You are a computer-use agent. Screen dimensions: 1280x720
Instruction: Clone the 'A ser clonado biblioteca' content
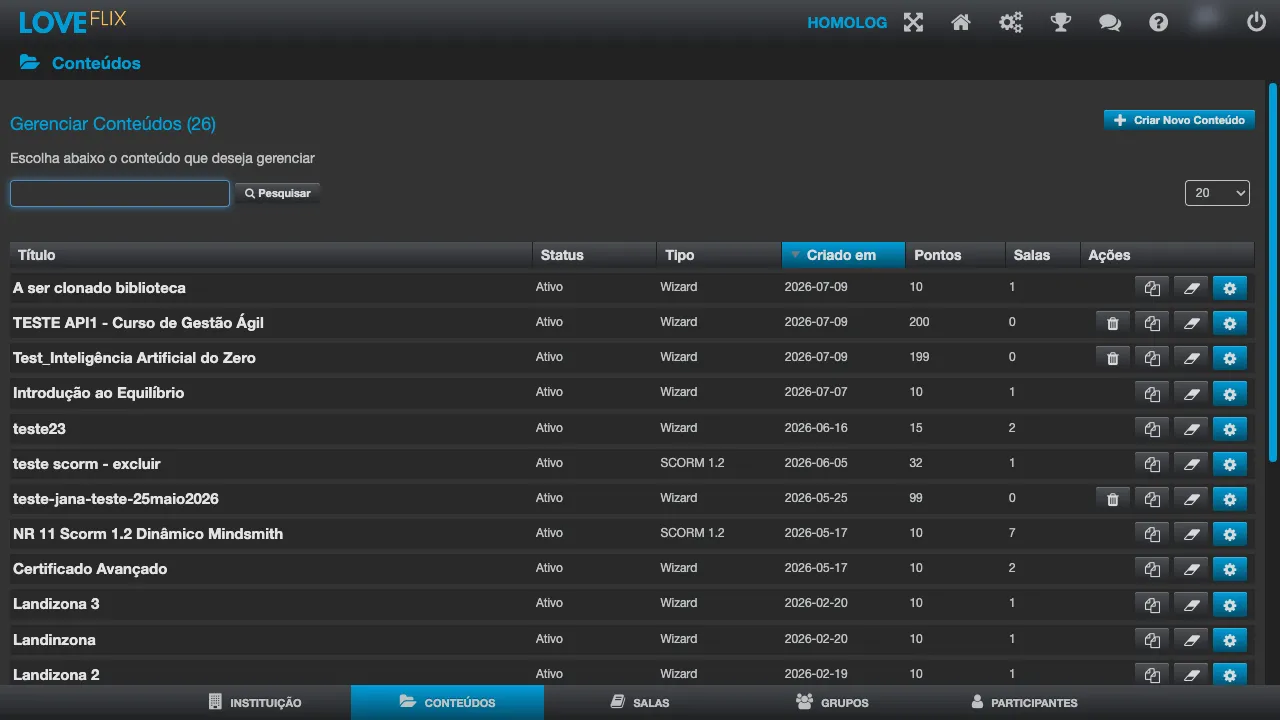1152,288
